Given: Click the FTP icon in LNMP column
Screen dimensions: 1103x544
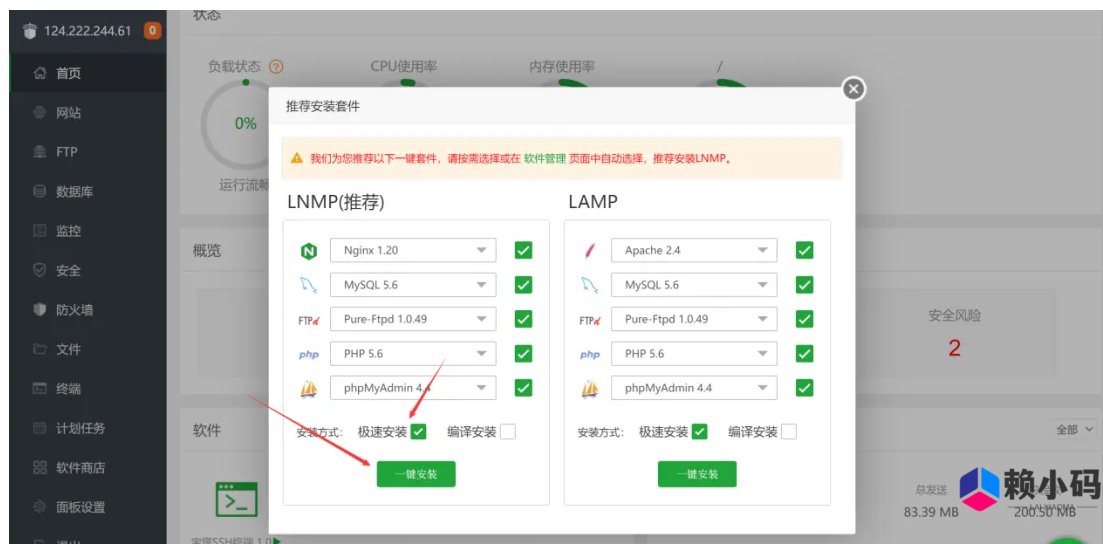Looking at the screenshot, I should pos(308,320).
